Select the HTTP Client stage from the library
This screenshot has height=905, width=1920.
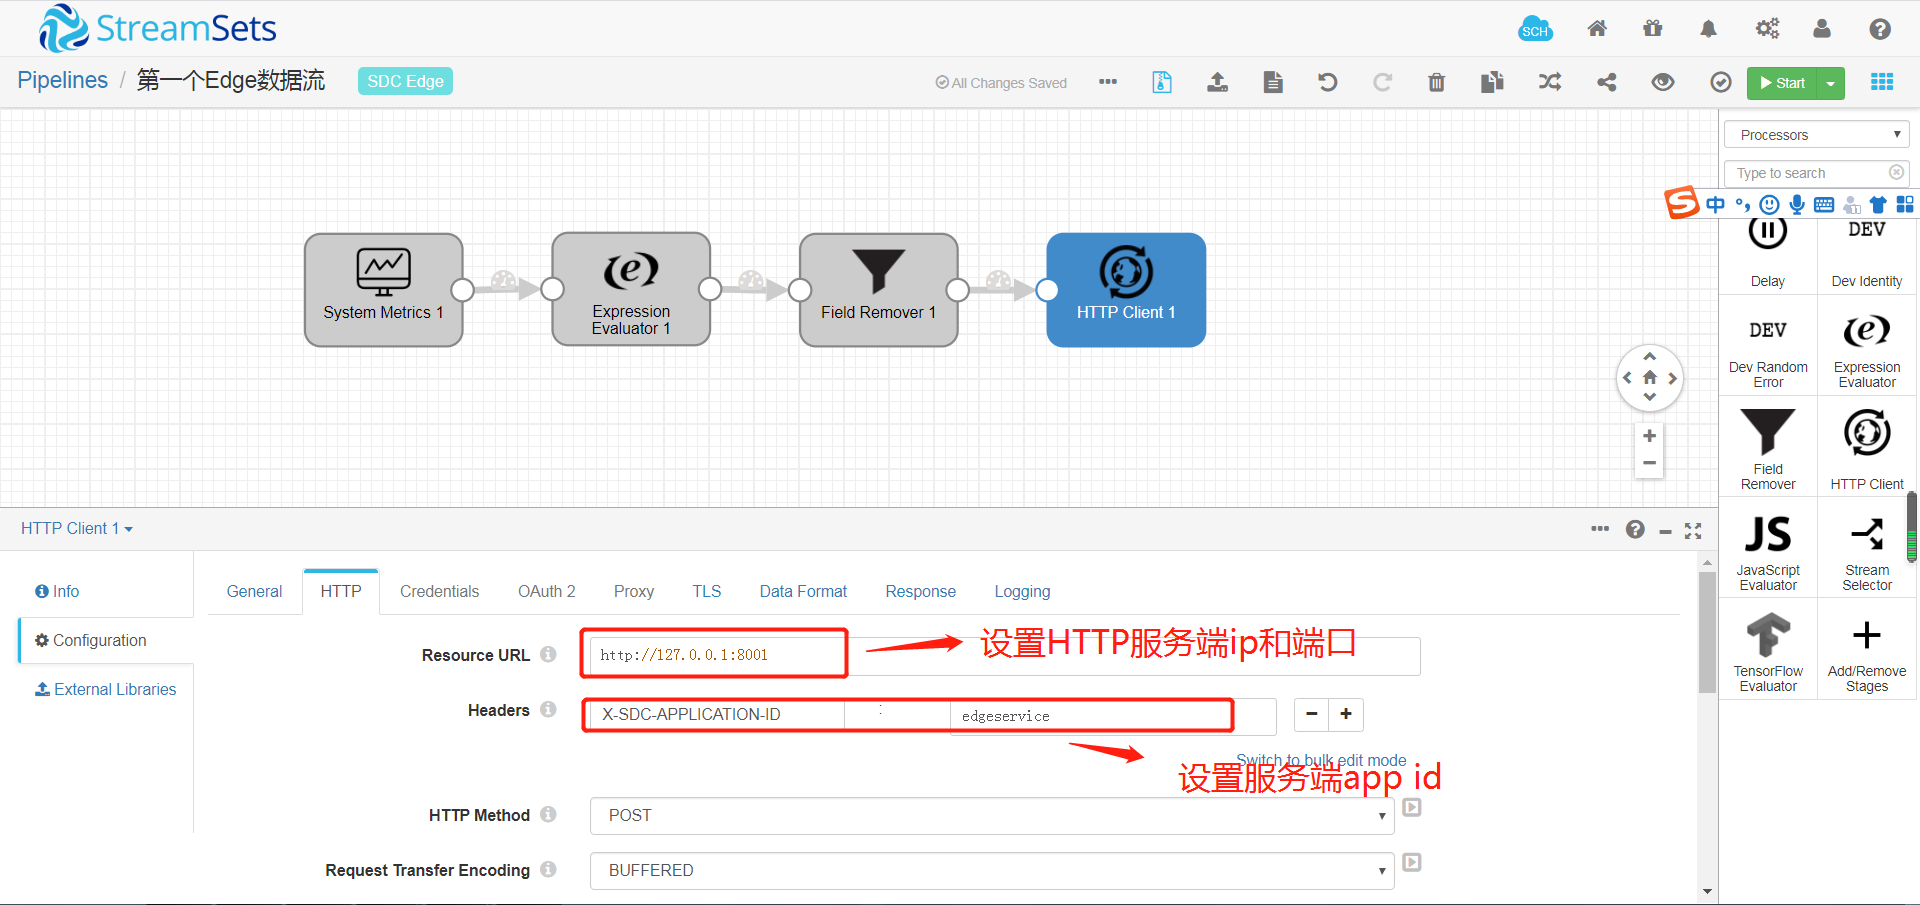pos(1864,447)
